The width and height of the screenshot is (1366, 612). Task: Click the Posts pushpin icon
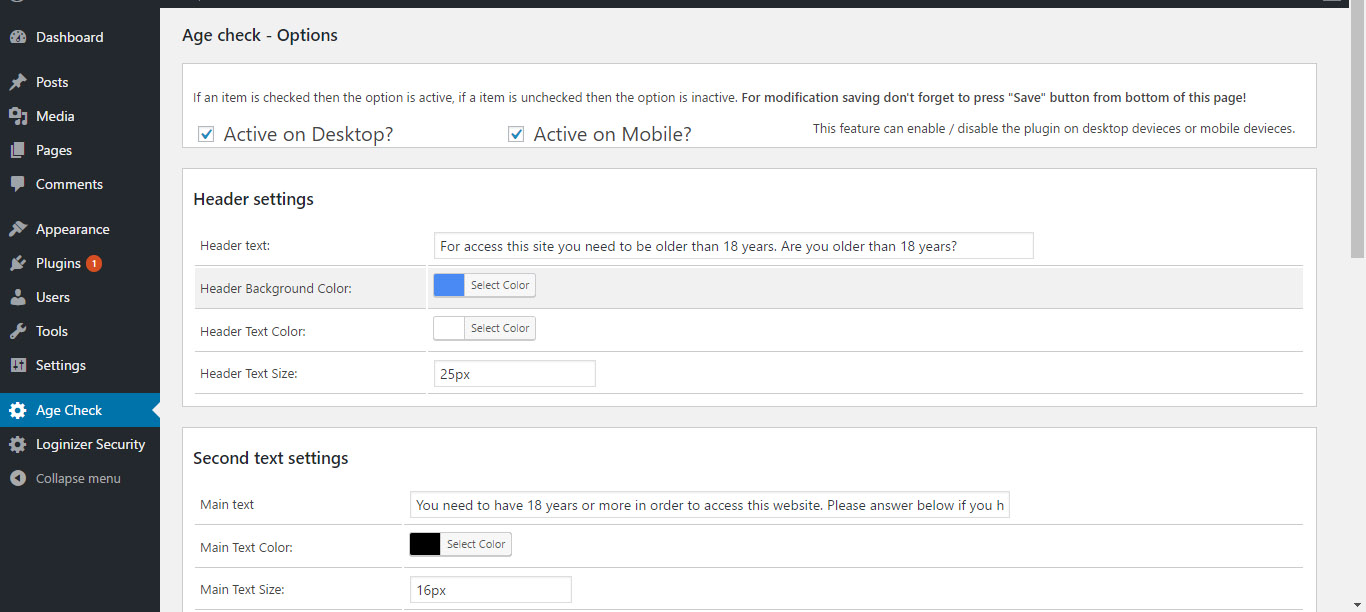click(18, 82)
